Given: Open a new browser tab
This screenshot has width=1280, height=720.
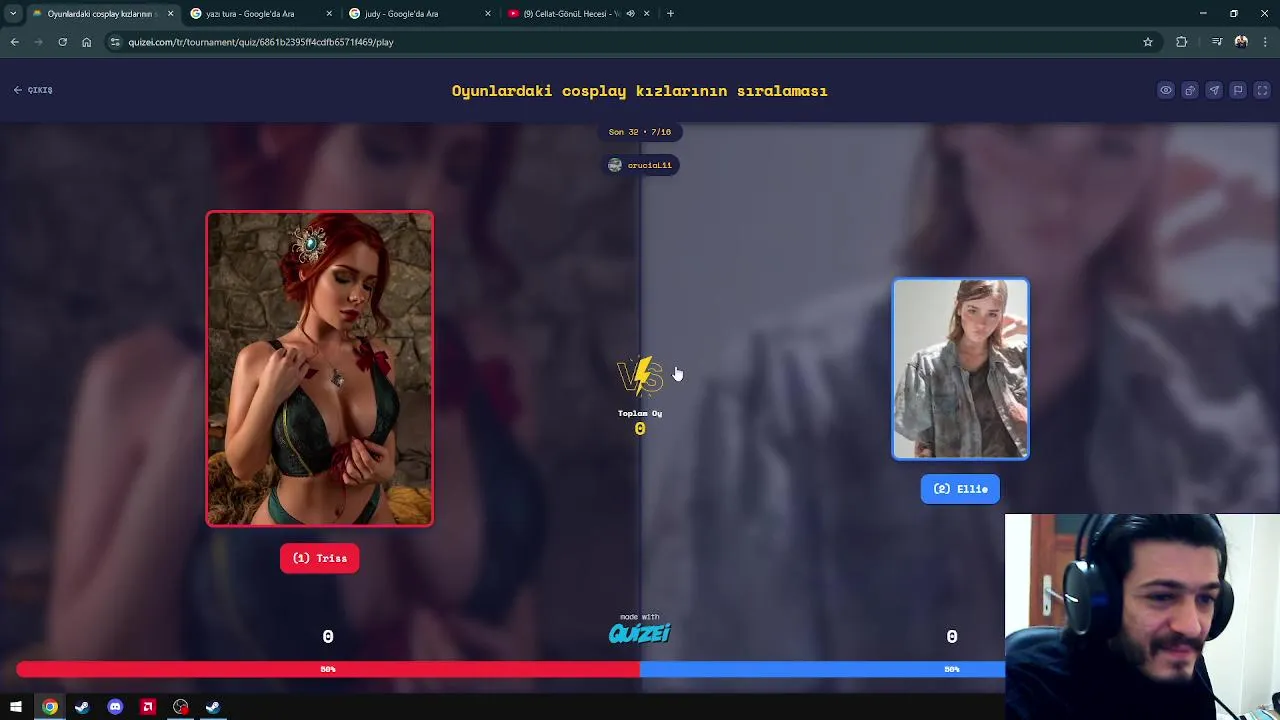Looking at the screenshot, I should (670, 14).
